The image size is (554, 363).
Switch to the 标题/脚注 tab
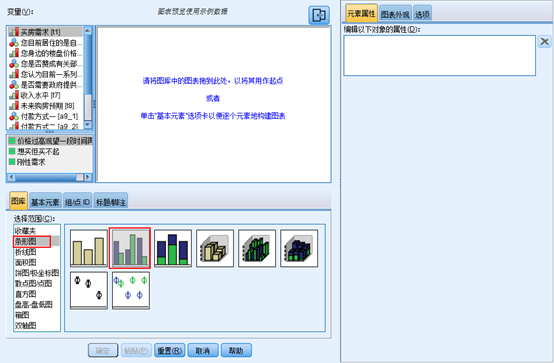click(111, 202)
